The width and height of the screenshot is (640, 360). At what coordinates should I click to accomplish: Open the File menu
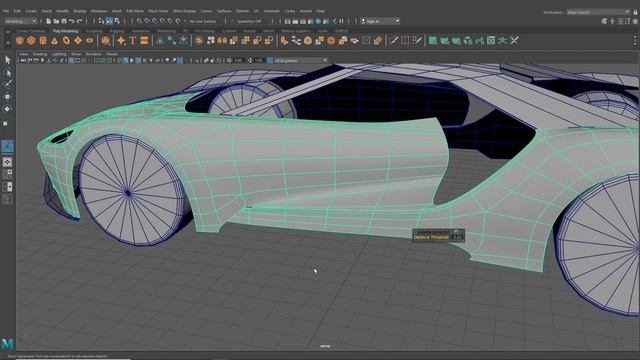point(6,11)
